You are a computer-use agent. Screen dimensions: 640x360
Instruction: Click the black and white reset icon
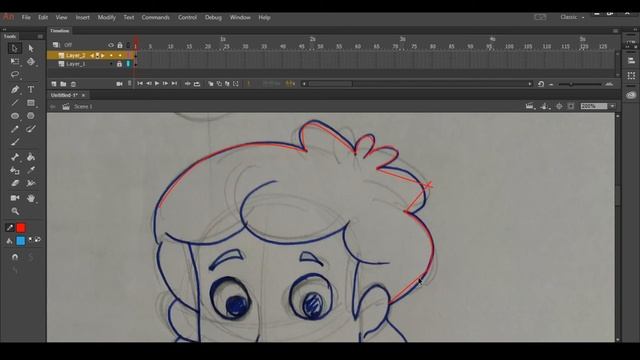click(x=31, y=239)
